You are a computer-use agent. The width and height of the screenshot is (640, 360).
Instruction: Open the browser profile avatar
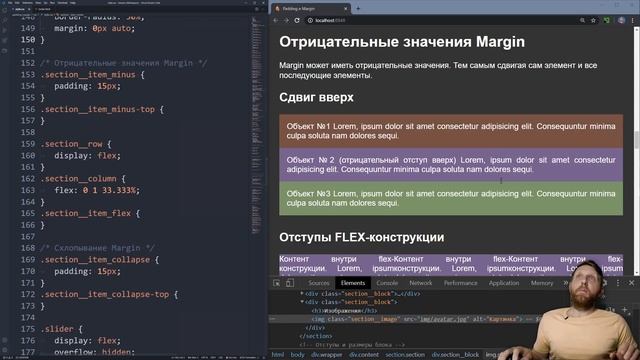pos(621,20)
